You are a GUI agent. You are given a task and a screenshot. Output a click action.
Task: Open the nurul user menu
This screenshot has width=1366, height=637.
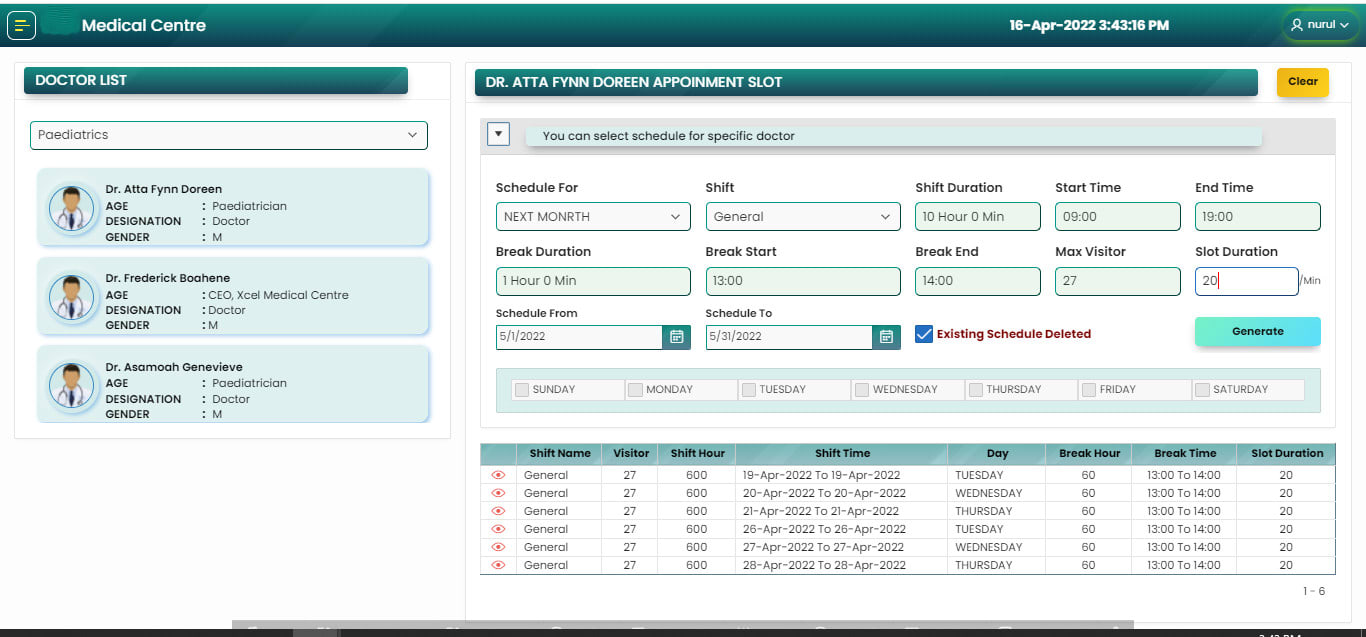pos(1320,25)
